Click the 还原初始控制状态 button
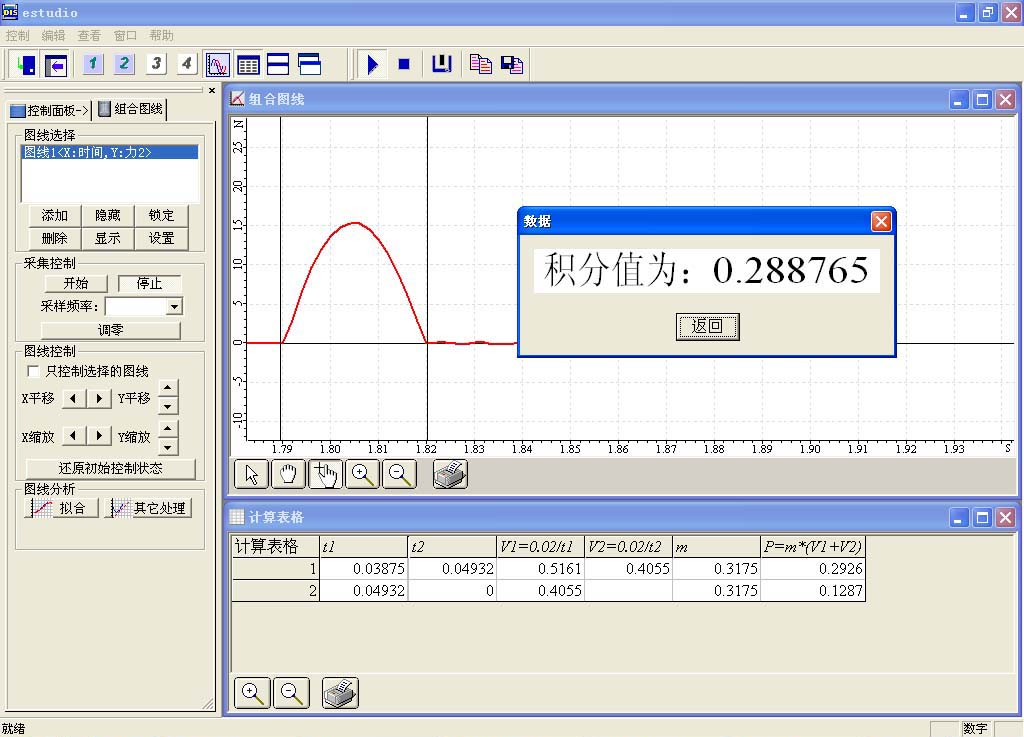Screen dimensions: 1024x737 (110, 468)
